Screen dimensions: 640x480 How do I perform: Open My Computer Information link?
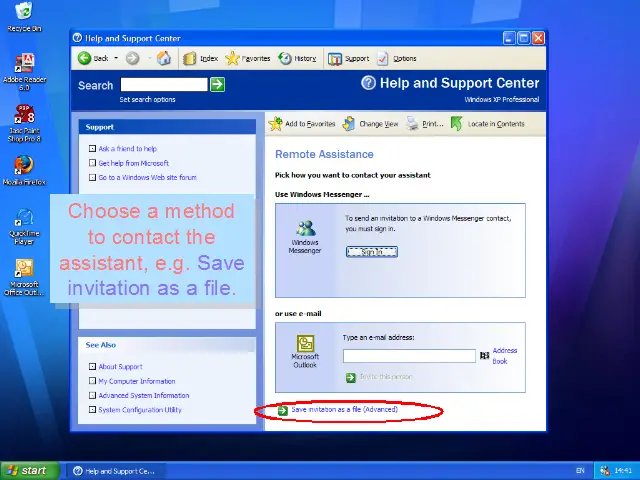point(137,381)
